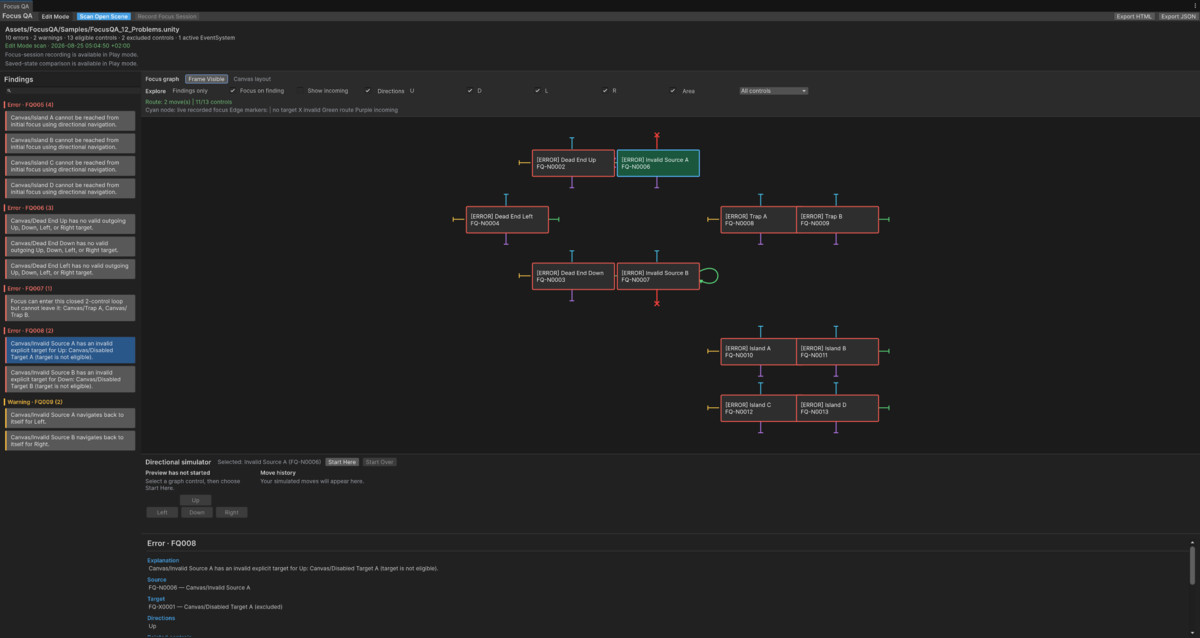The width and height of the screenshot is (1200, 638).
Task: Export the report as JSON
Action: pos(1177,17)
